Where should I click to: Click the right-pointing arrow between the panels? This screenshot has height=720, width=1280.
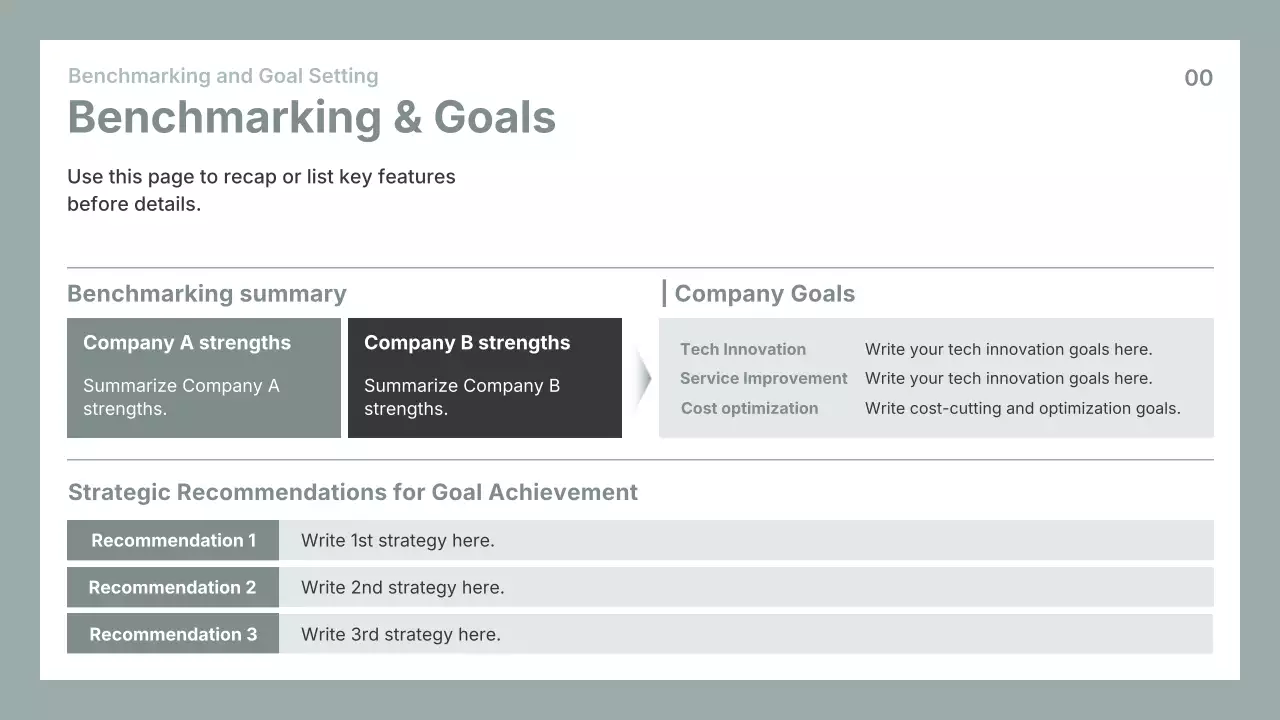tap(643, 379)
